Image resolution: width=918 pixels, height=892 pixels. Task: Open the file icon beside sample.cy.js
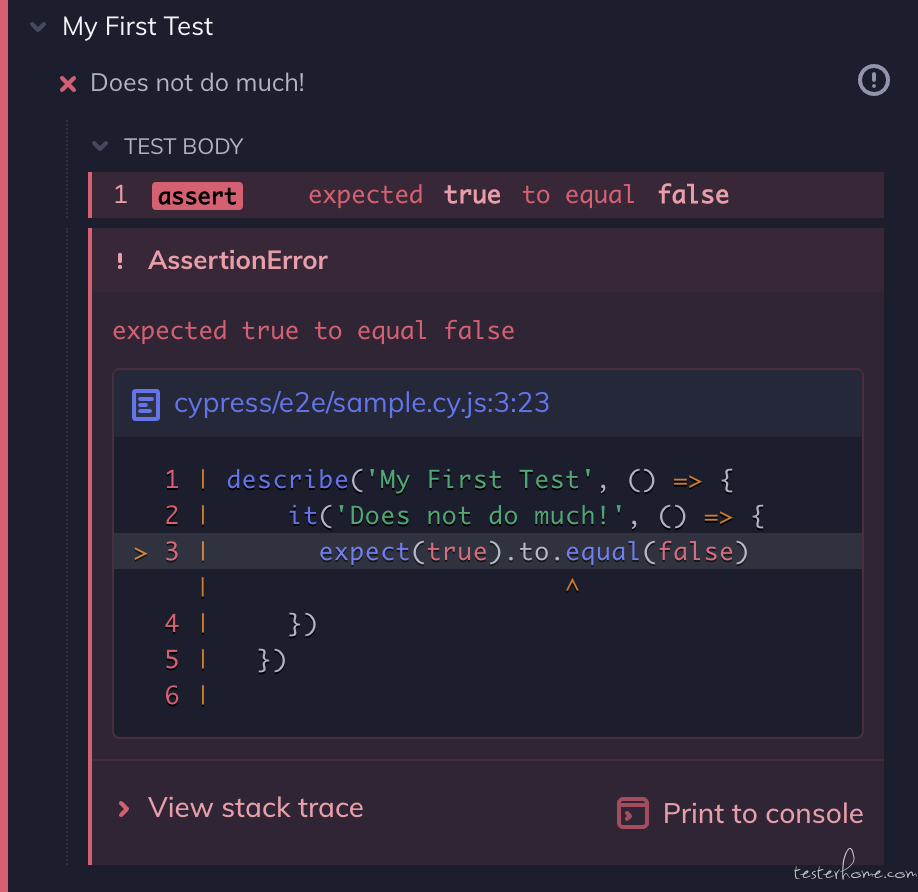146,404
